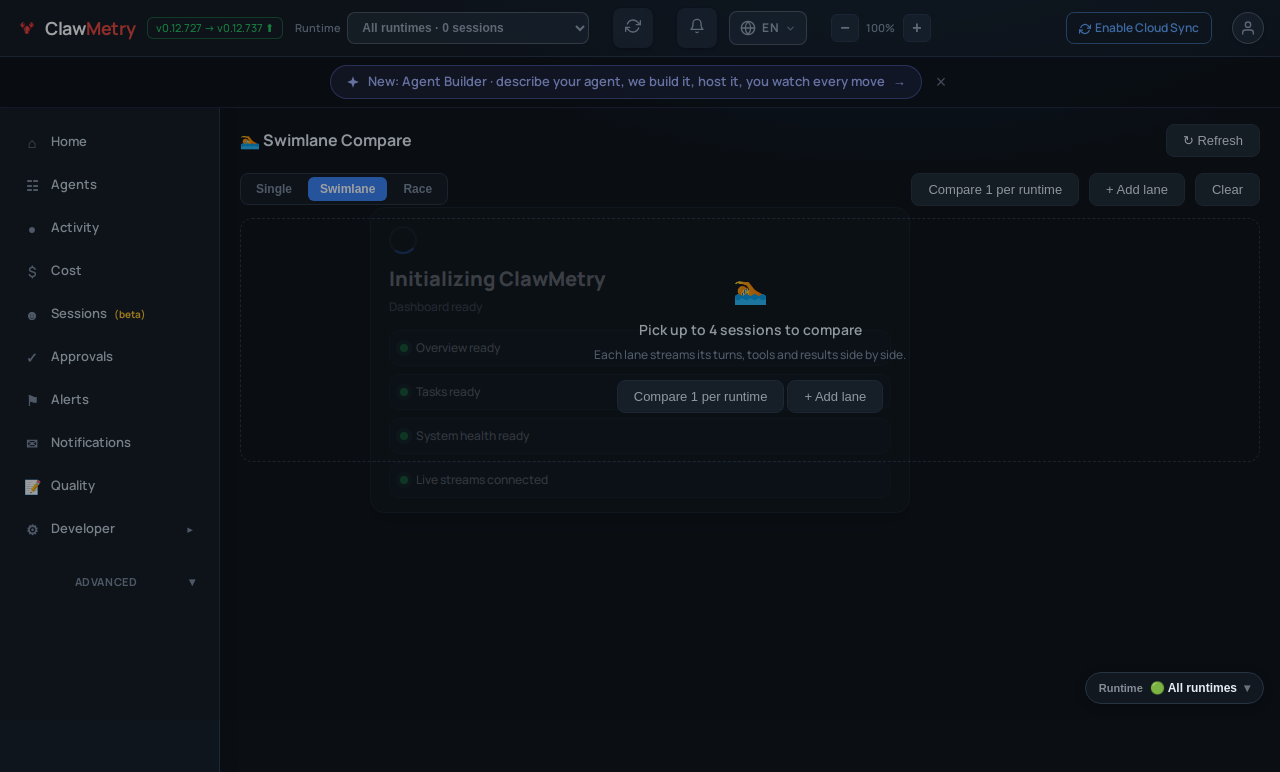The width and height of the screenshot is (1280, 772).
Task: Click the "Pick up to 4 sessions to compare" text
Action: click(x=750, y=330)
